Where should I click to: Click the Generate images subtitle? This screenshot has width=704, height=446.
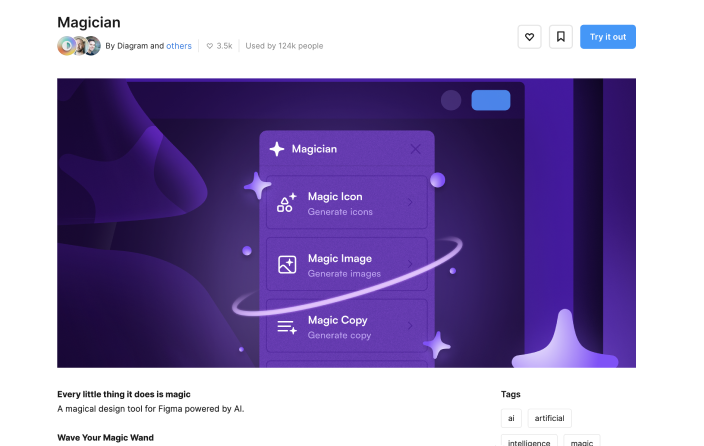tap(344, 274)
